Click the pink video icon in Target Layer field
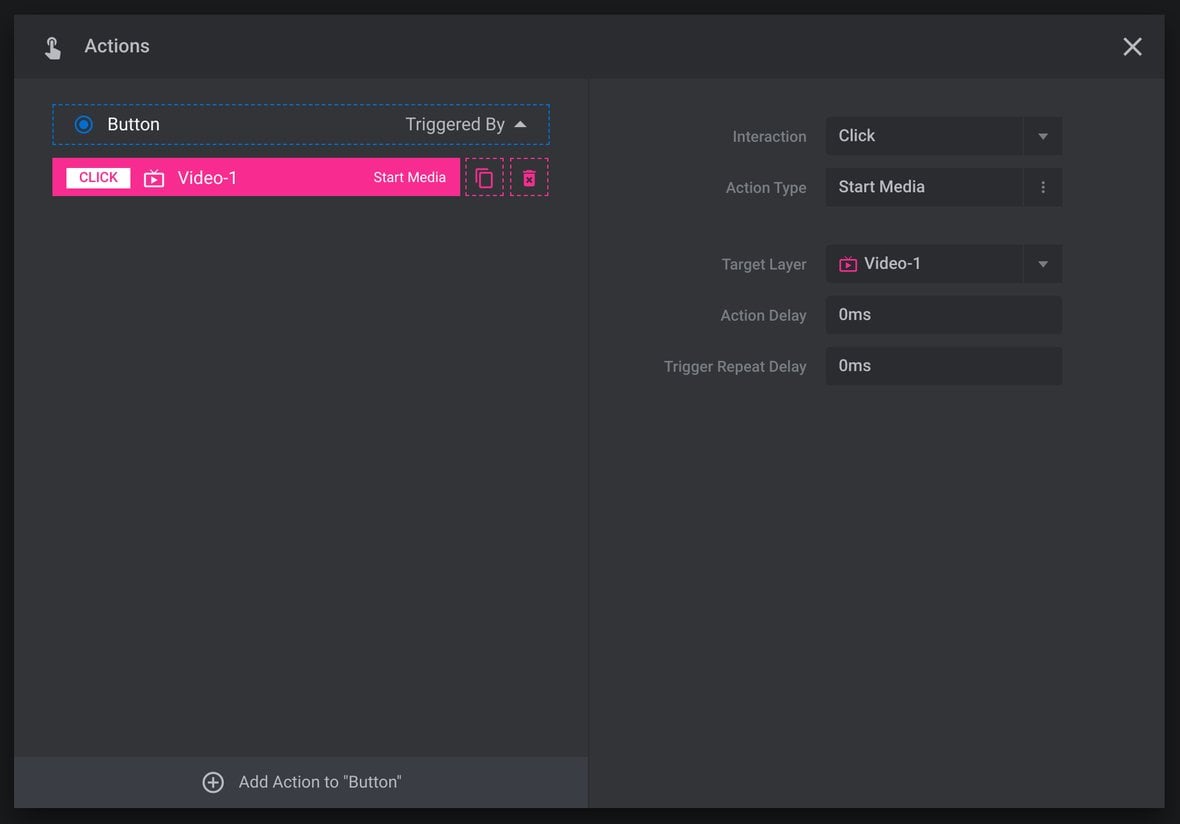The image size is (1180, 824). click(x=848, y=264)
